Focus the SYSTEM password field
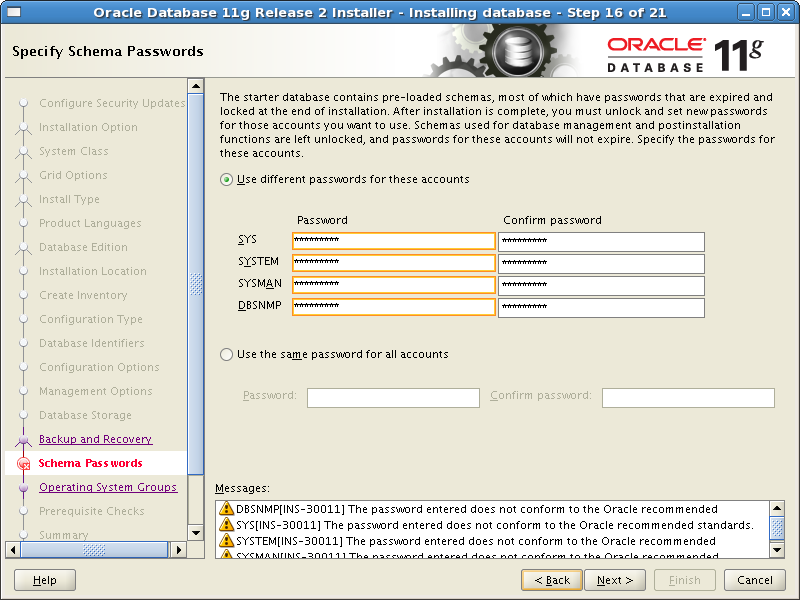The width and height of the screenshot is (800, 600). point(394,263)
